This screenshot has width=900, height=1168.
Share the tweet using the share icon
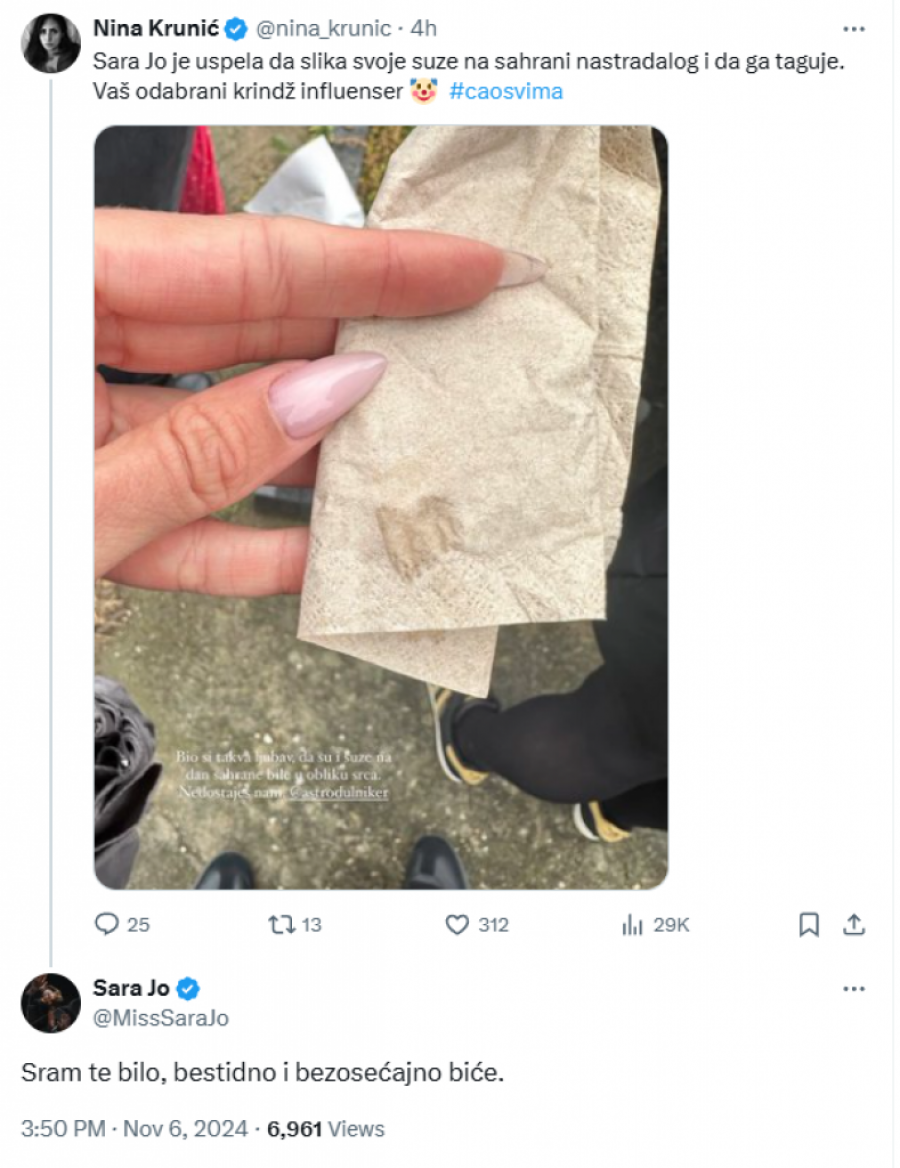[x=853, y=925]
